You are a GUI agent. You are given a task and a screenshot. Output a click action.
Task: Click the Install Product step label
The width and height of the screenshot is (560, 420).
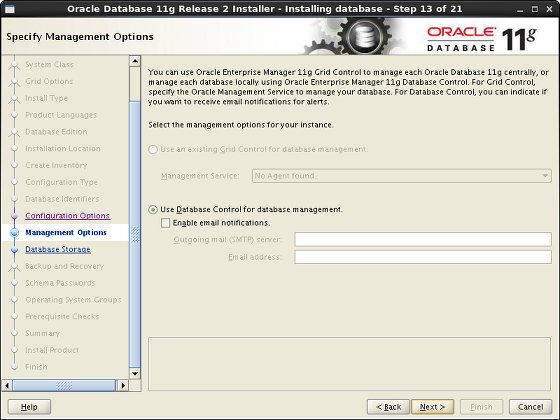[52, 350]
